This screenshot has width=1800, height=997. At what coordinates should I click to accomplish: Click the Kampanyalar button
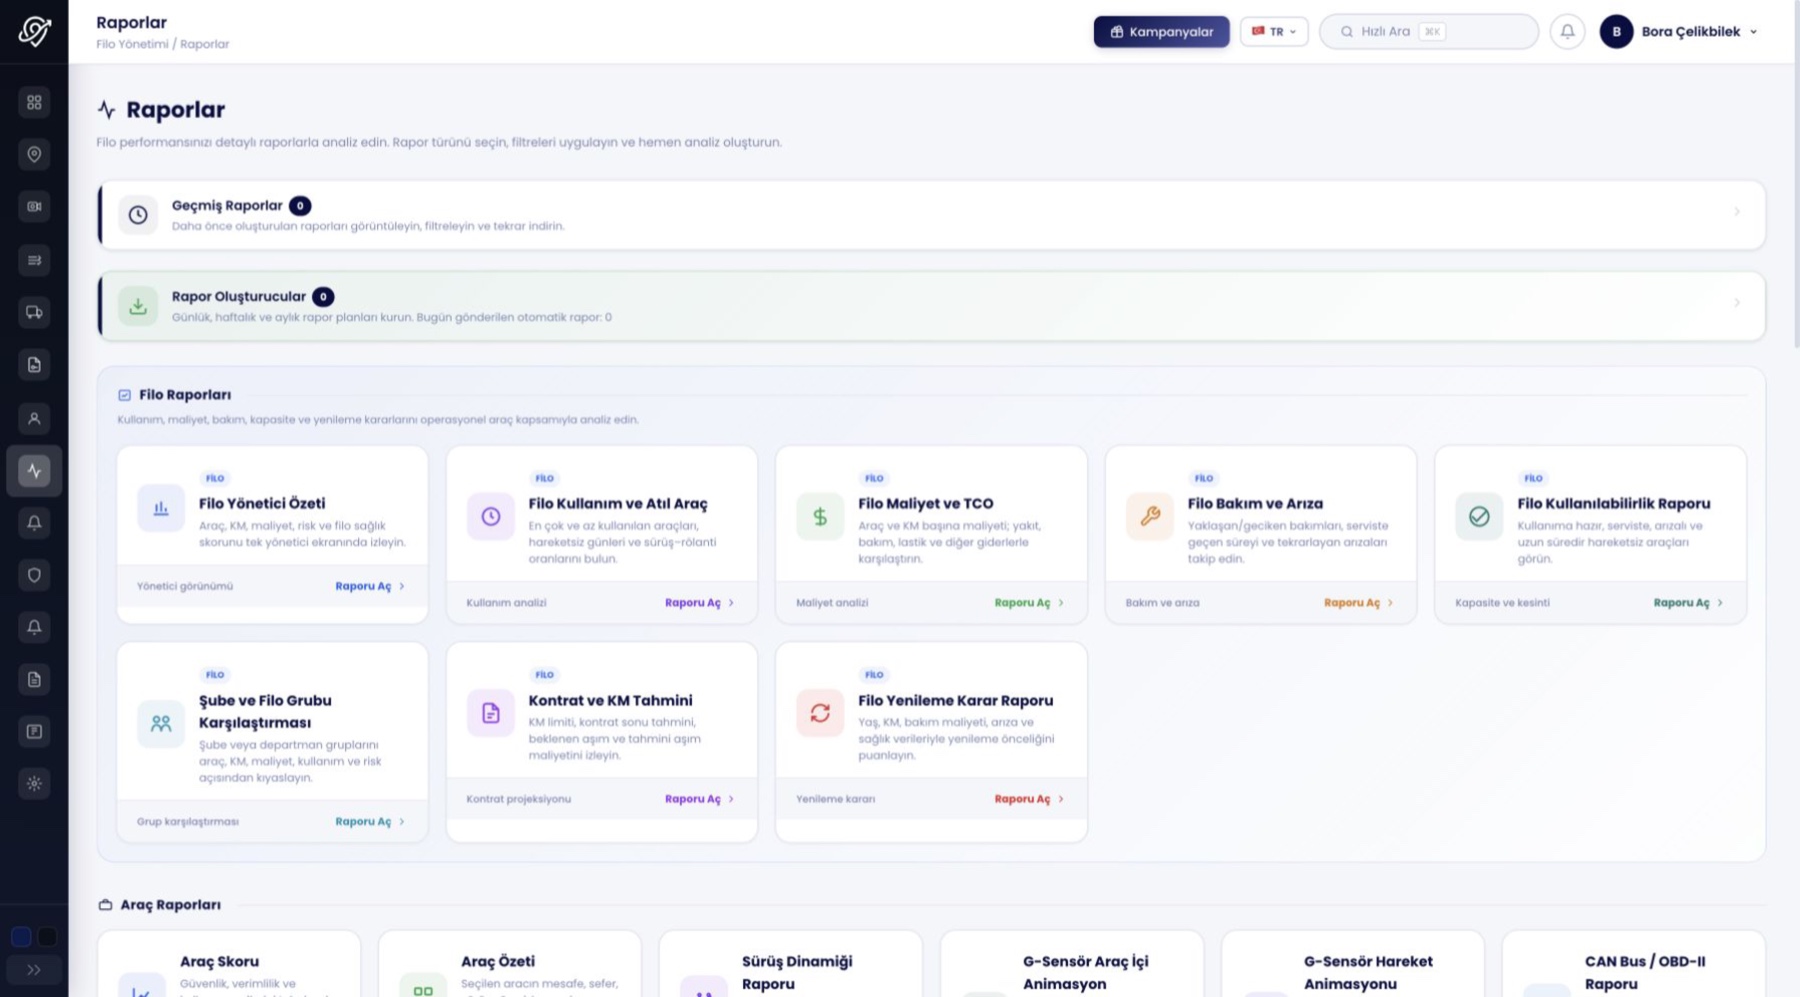click(x=1161, y=32)
